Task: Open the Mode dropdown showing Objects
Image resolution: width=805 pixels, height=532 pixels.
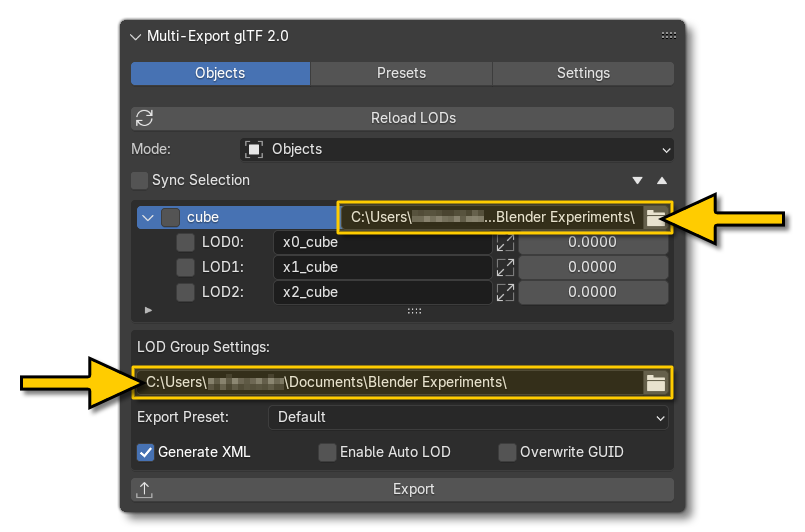Action: [x=457, y=149]
